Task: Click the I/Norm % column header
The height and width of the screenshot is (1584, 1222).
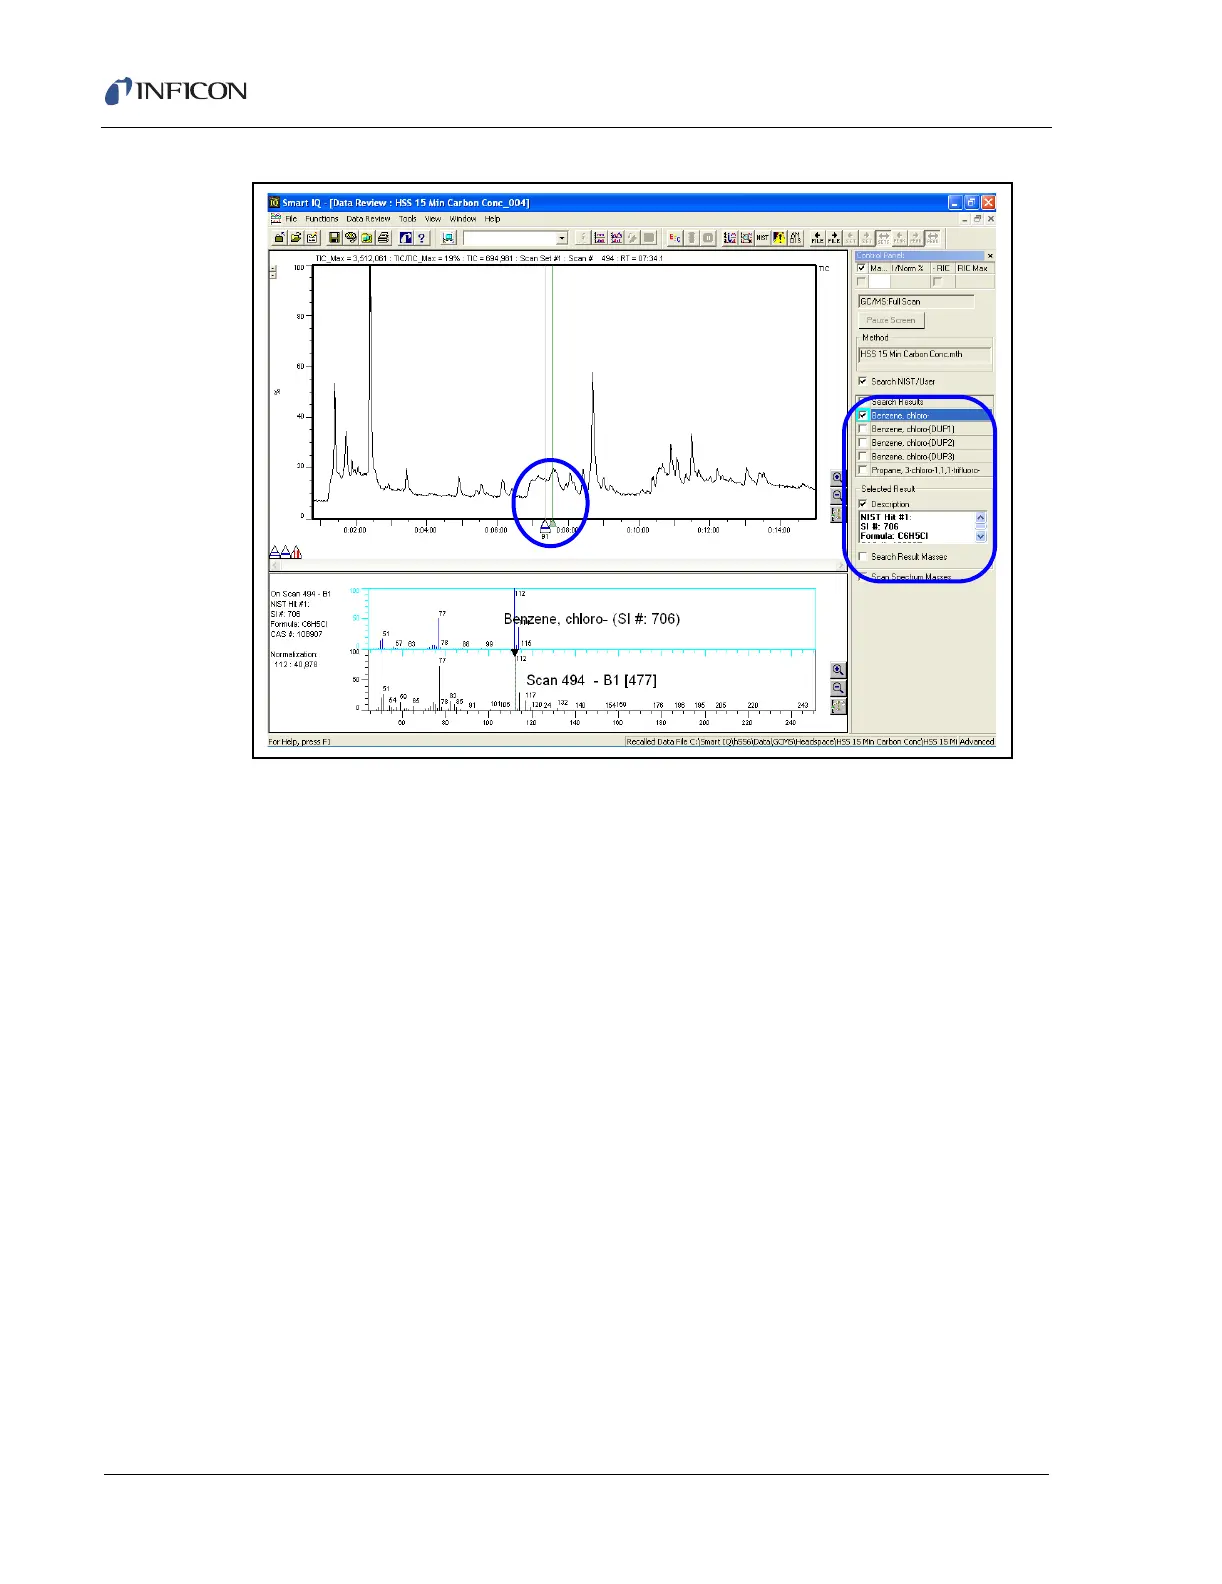Action: coord(908,268)
